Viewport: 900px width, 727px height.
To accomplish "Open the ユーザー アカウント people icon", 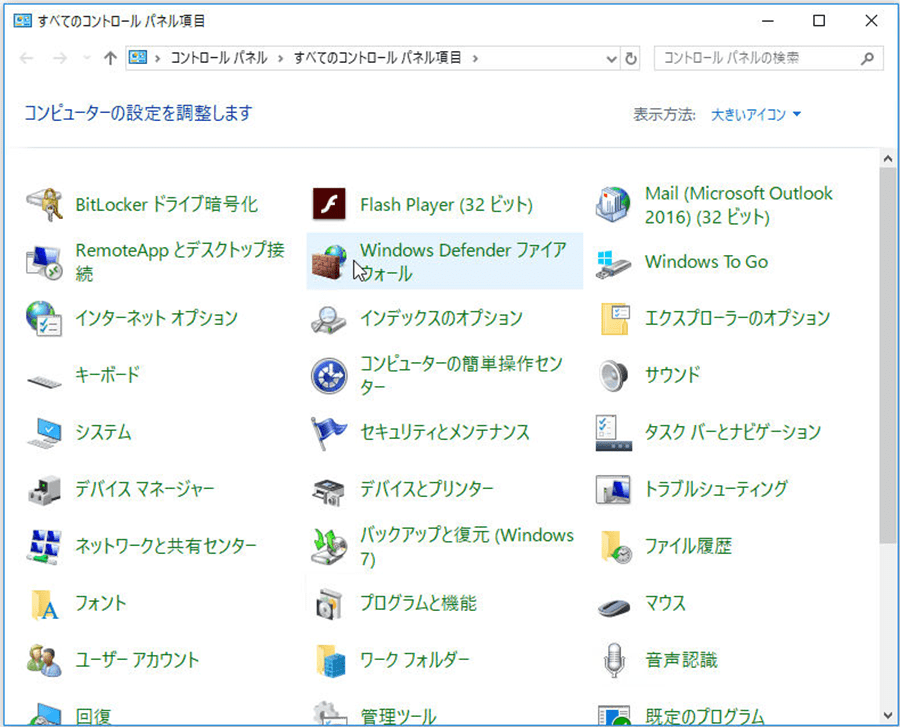I will point(44,661).
